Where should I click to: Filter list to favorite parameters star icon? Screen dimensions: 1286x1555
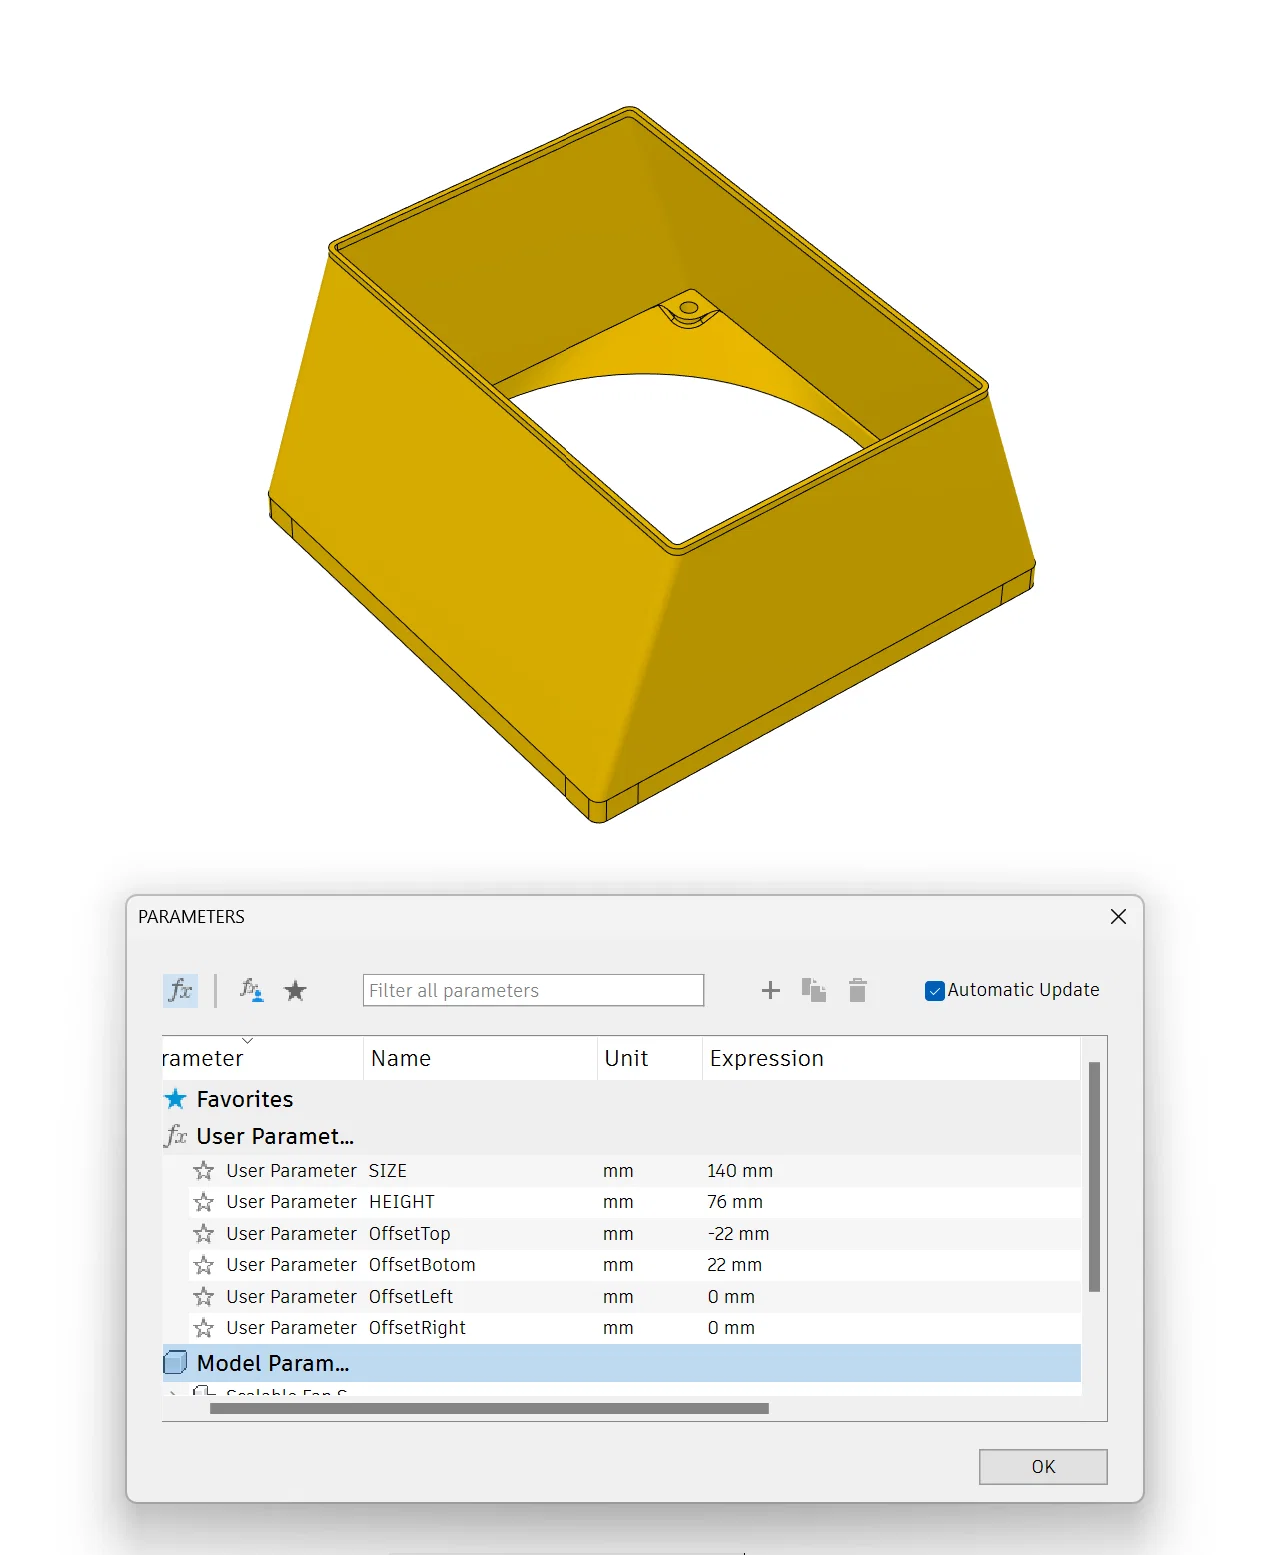click(x=295, y=990)
